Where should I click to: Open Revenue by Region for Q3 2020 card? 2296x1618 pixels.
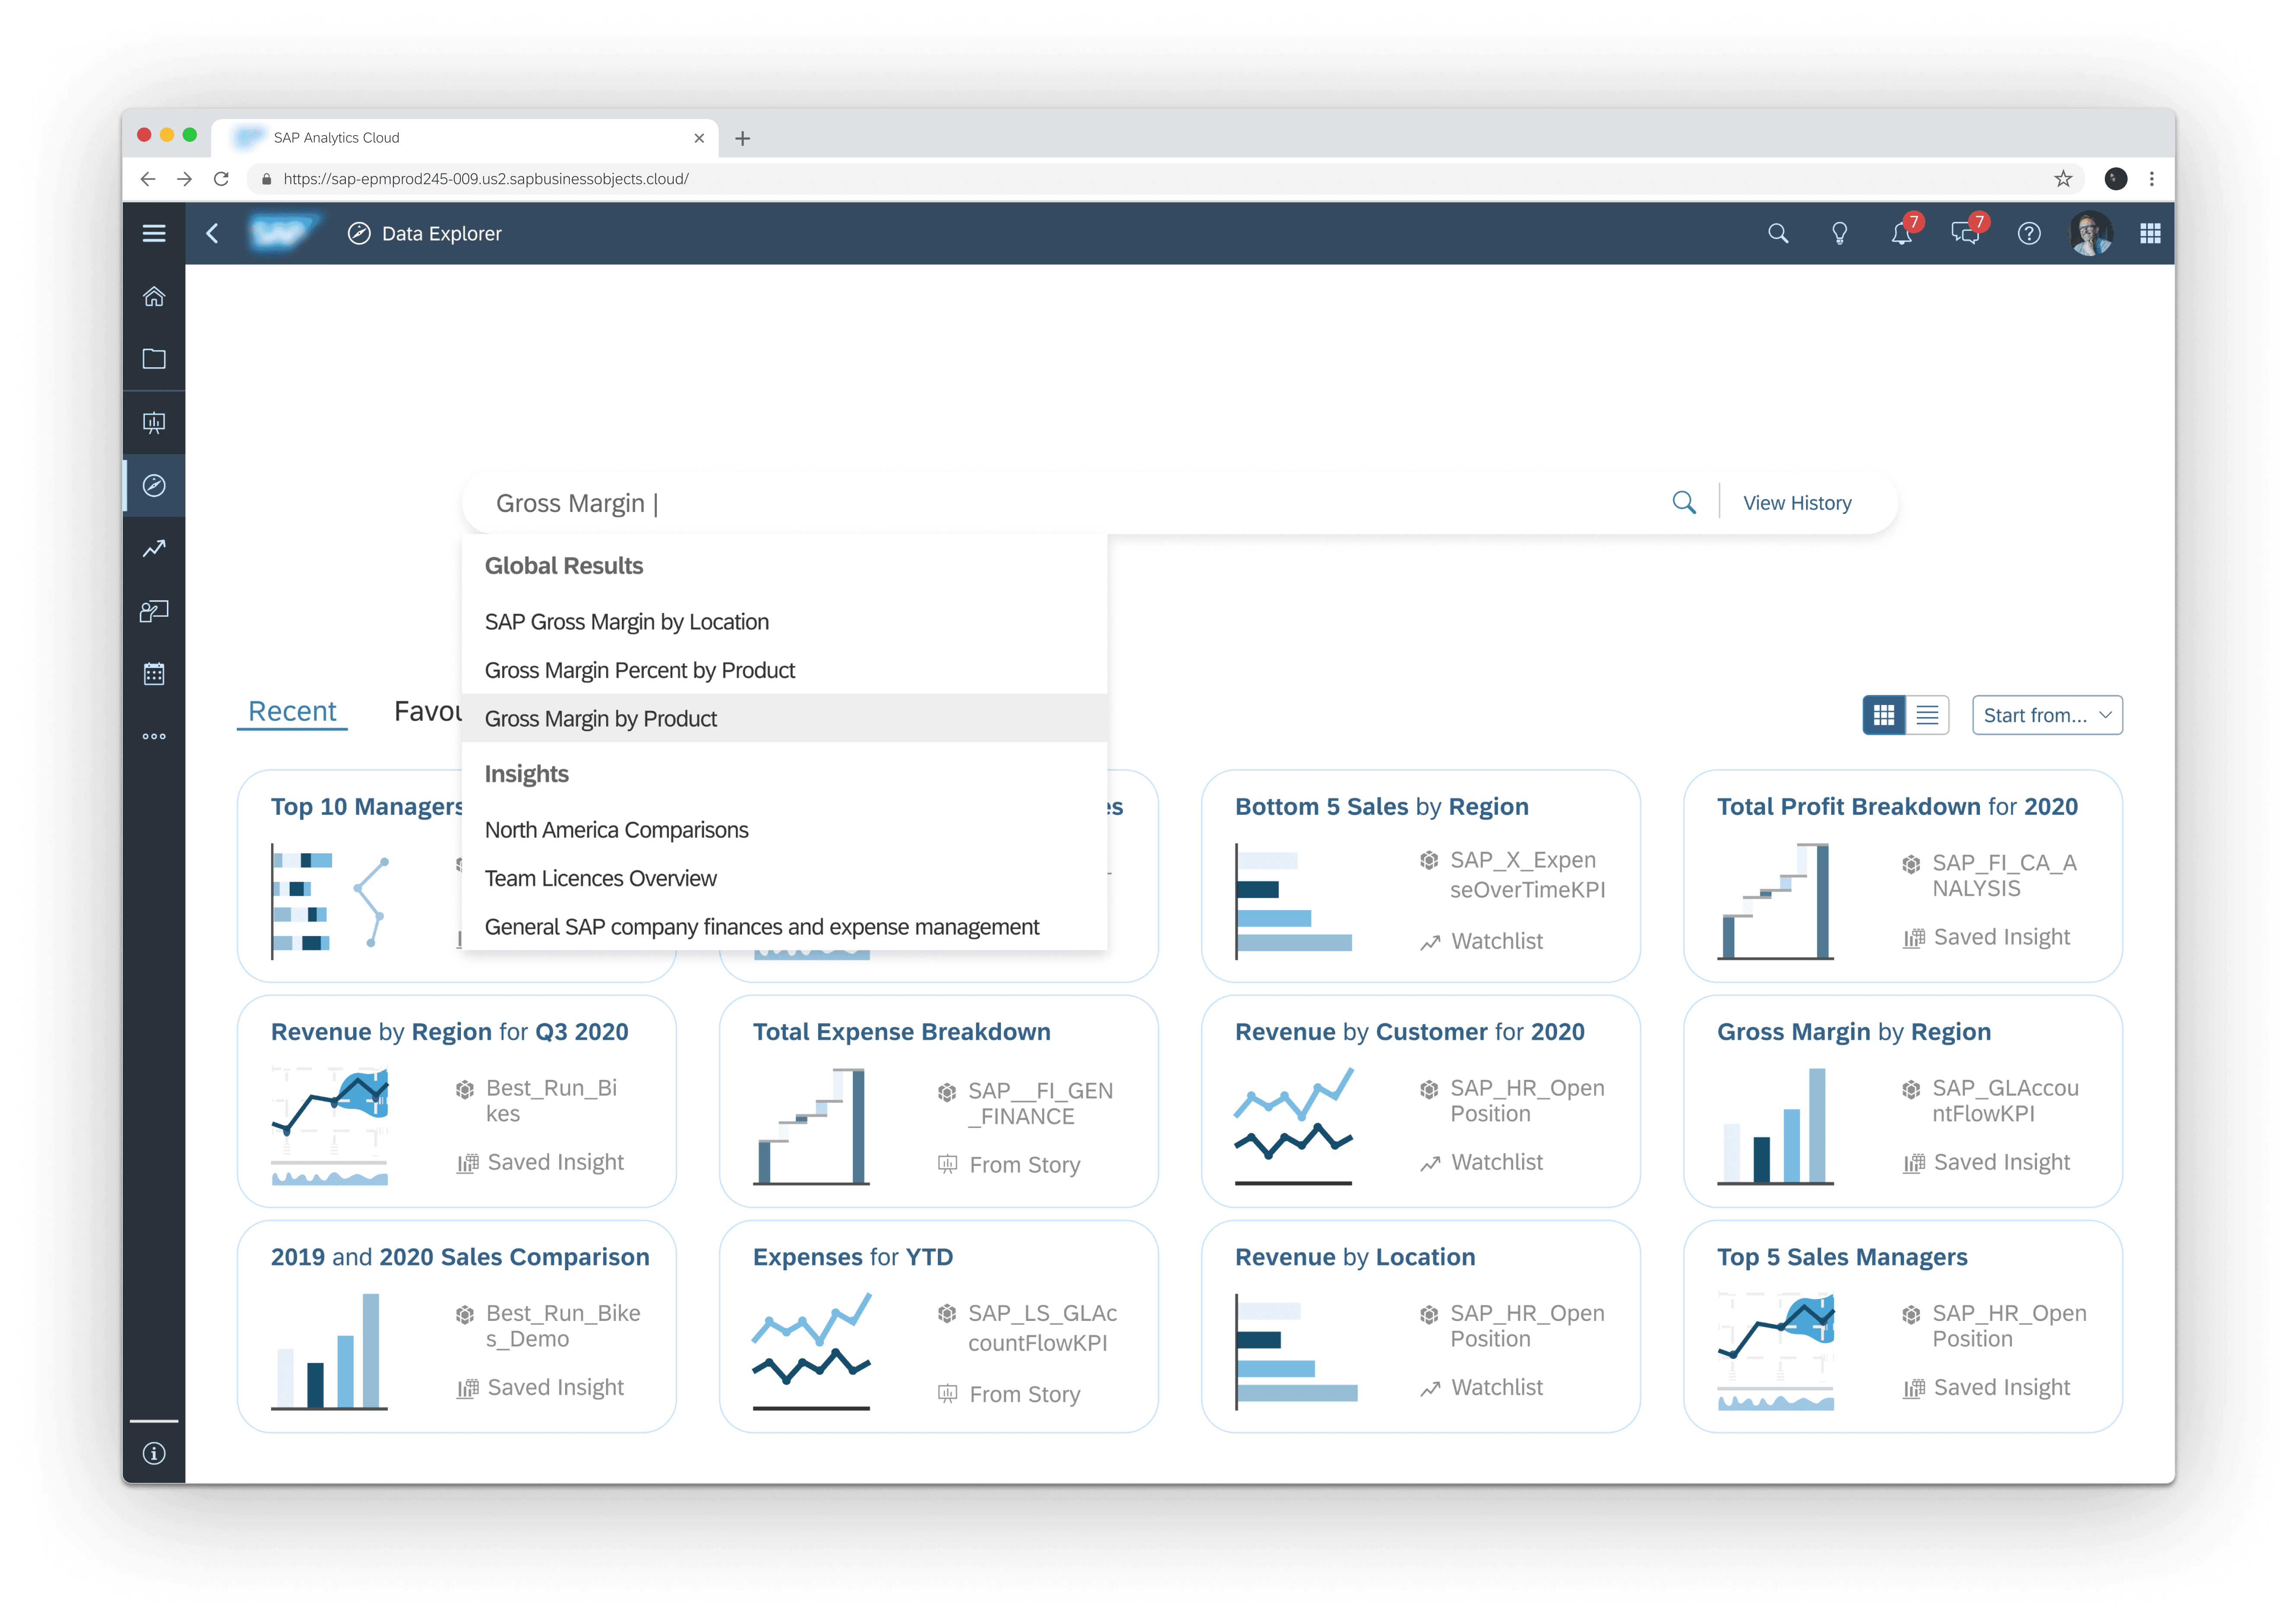pyautogui.click(x=456, y=1101)
